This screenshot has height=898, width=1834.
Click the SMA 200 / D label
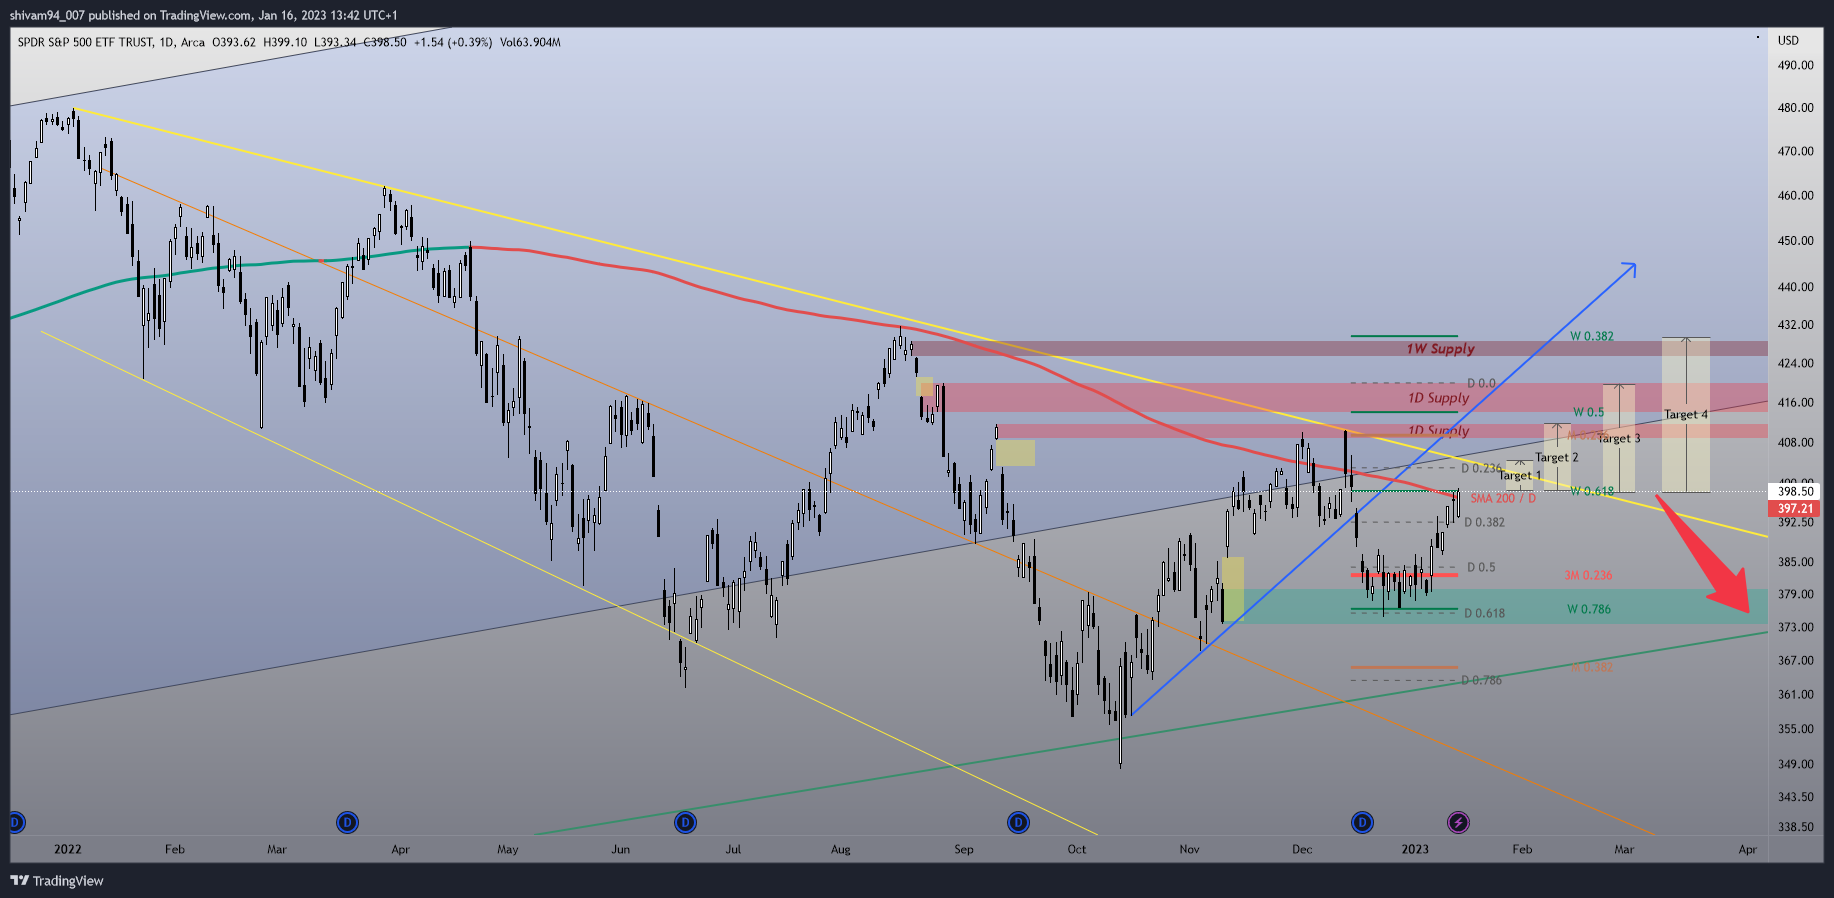click(1503, 498)
